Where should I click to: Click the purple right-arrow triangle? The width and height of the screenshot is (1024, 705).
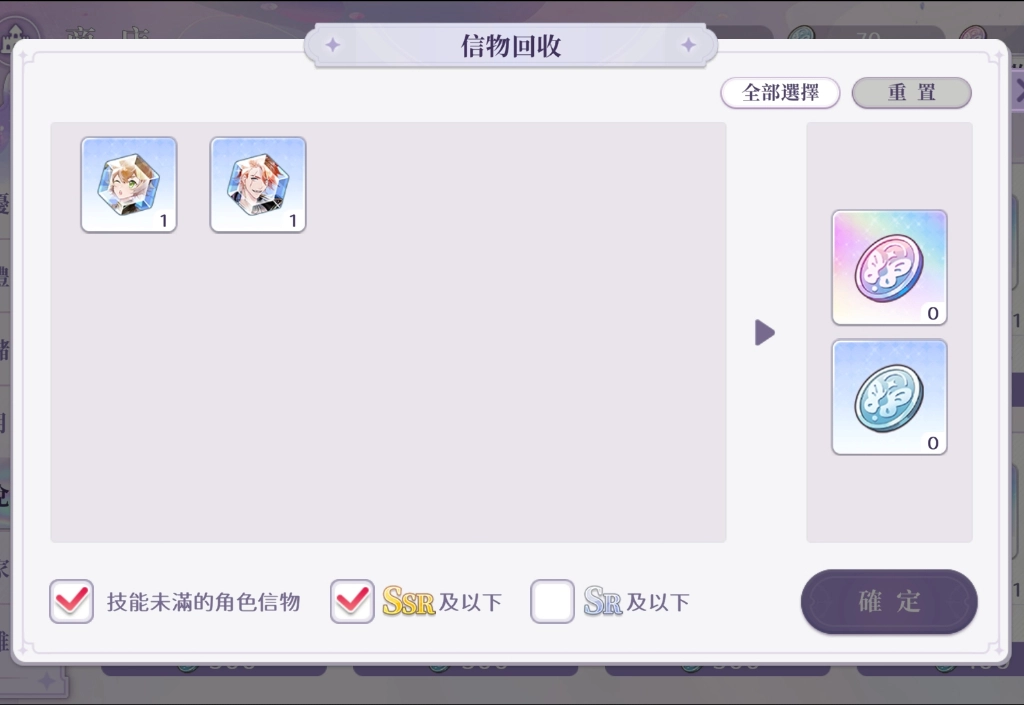[765, 333]
